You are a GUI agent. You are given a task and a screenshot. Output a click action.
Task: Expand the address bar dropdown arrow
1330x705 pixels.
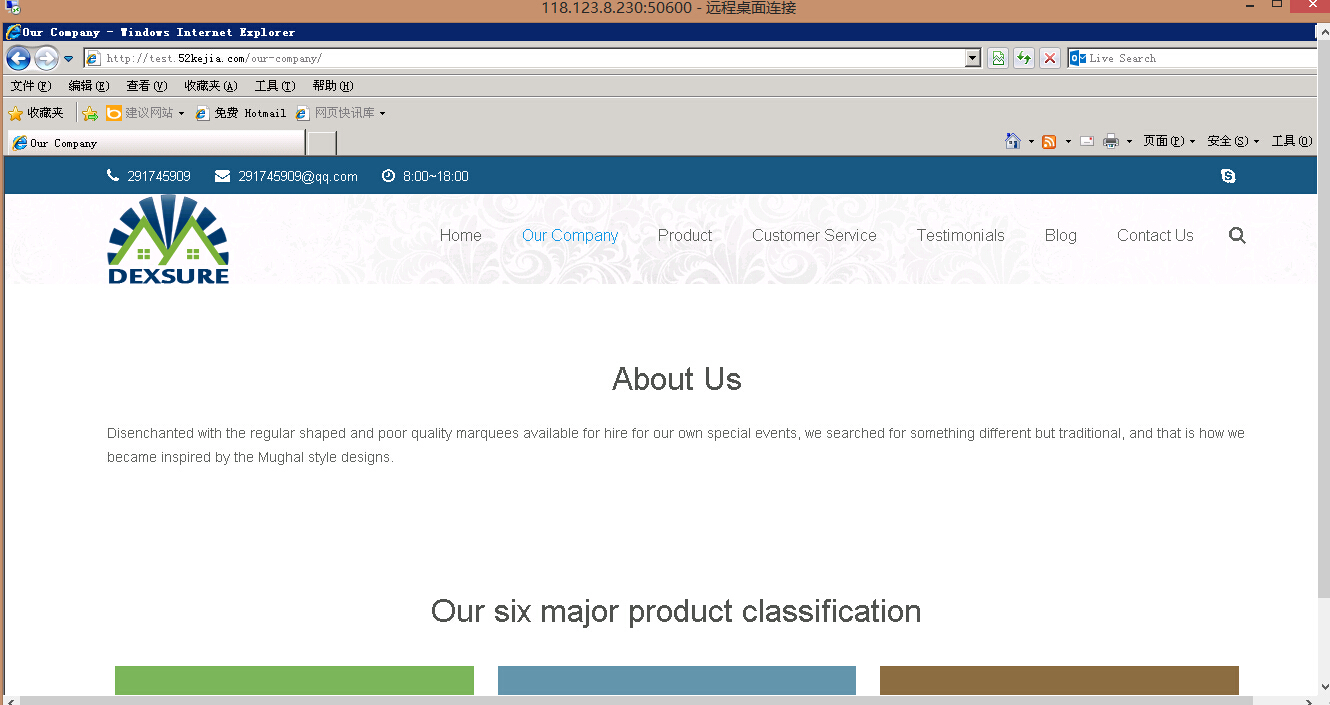[x=972, y=58]
